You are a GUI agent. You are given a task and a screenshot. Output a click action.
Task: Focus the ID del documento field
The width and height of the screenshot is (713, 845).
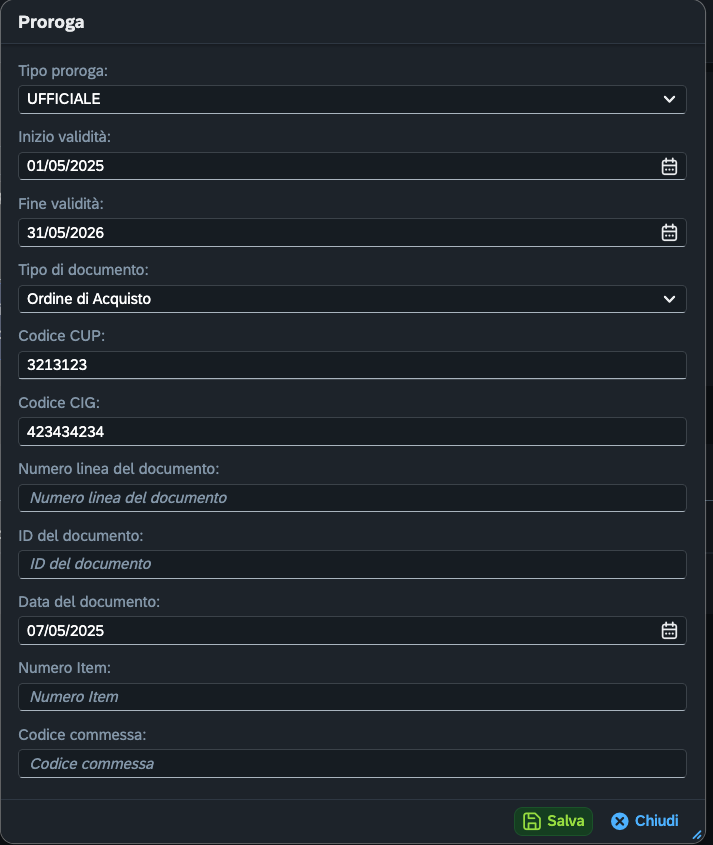coord(352,564)
